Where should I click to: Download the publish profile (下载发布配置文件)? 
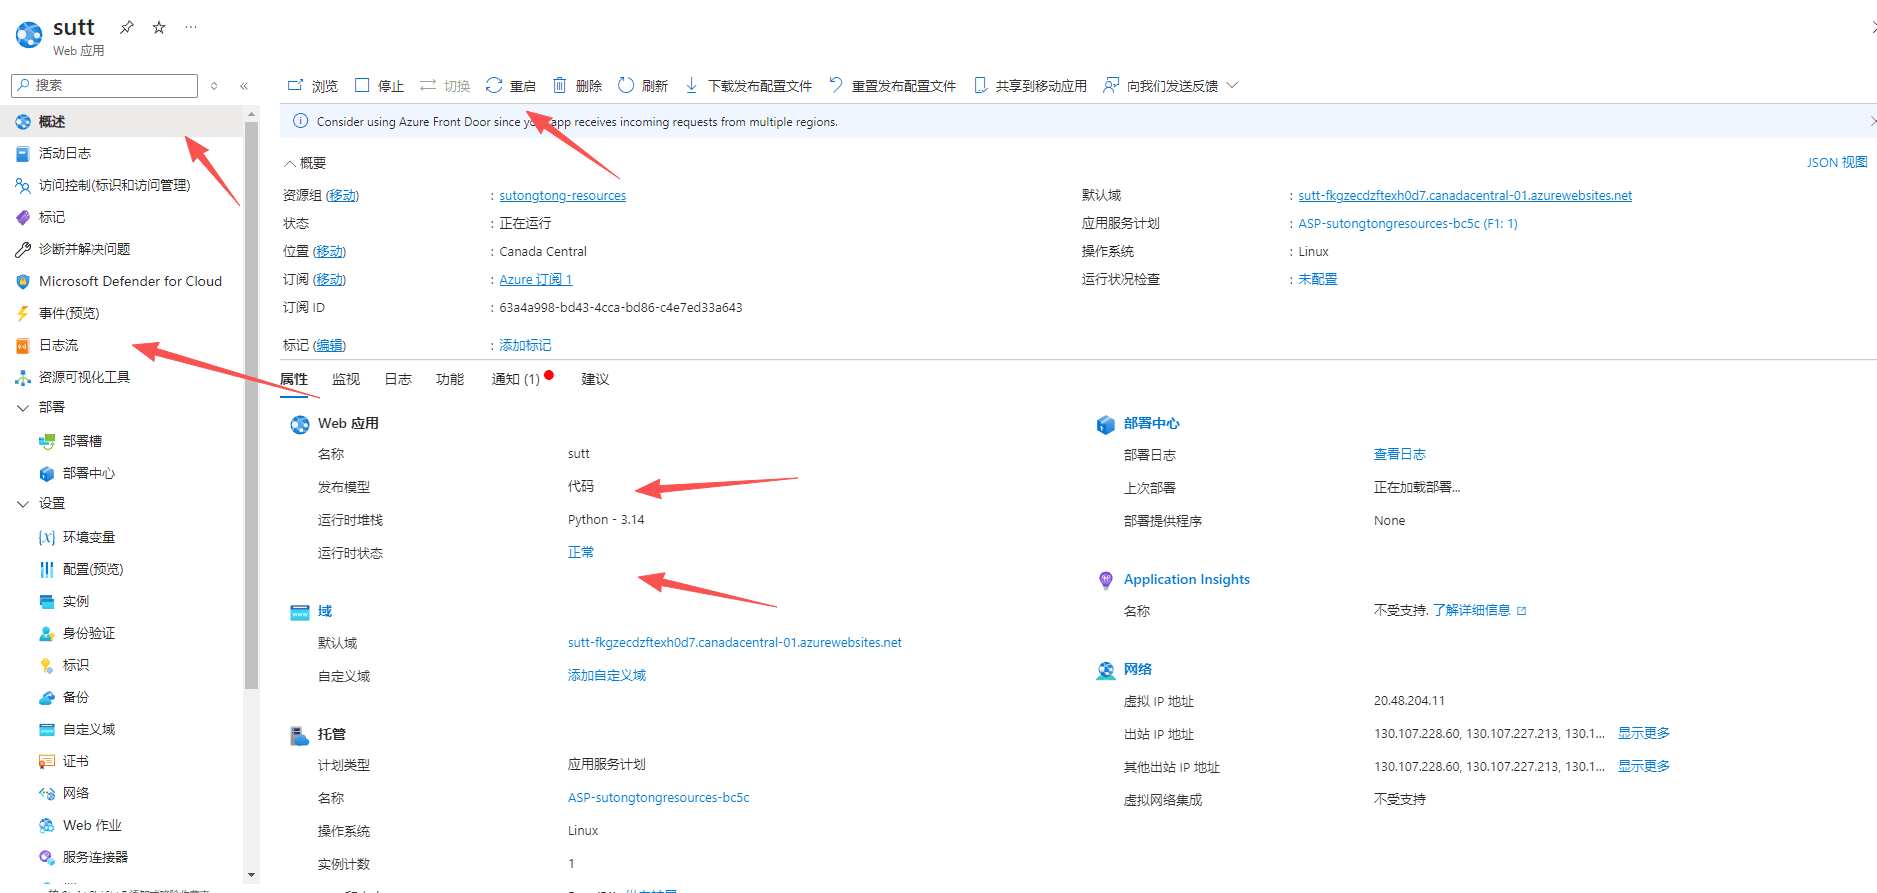pyautogui.click(x=749, y=86)
